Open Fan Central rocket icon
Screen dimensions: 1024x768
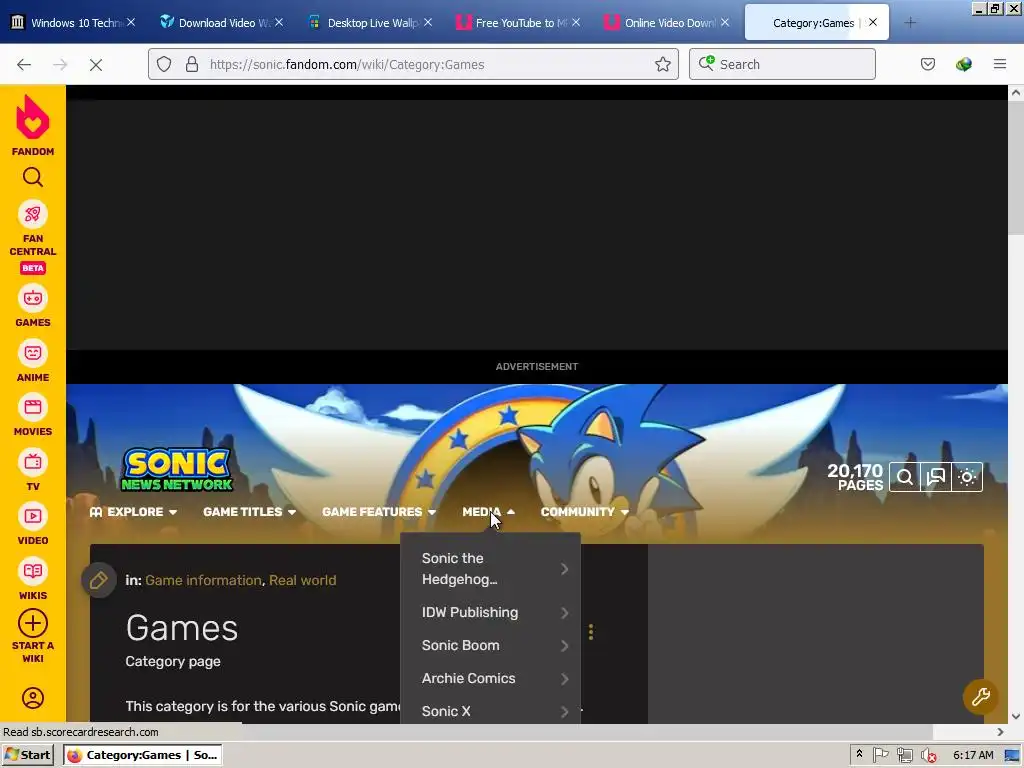(x=33, y=214)
